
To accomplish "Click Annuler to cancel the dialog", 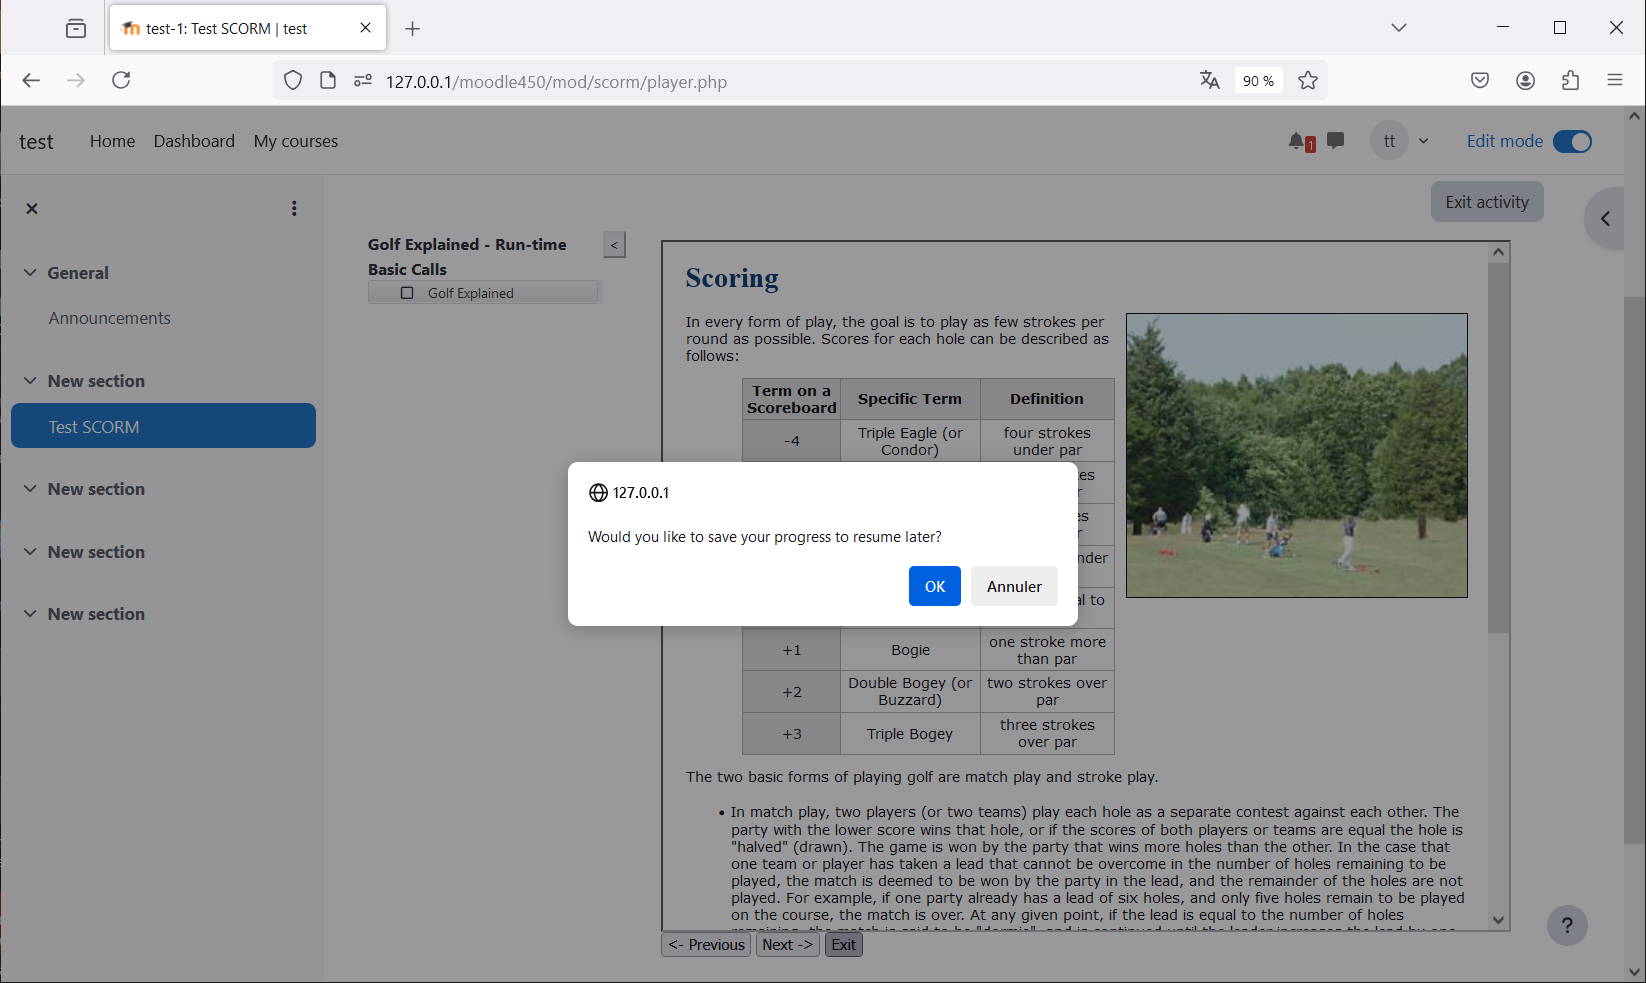I will click(1014, 586).
